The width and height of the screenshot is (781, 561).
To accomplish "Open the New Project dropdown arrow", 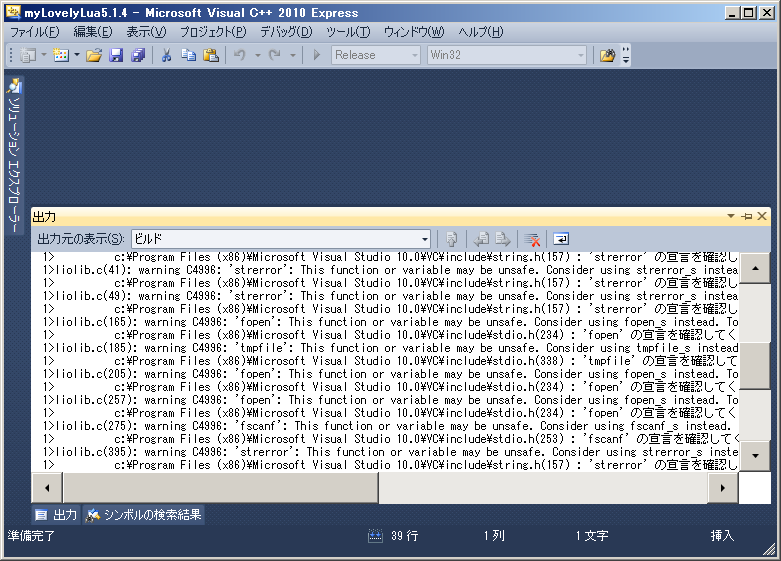I will pyautogui.click(x=44, y=55).
